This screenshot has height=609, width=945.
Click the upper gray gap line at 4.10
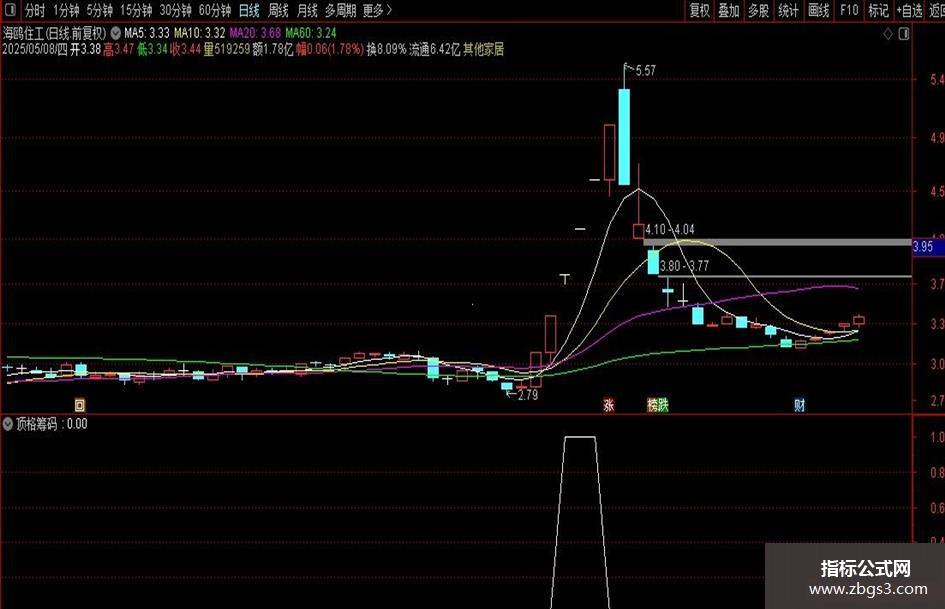point(777,242)
